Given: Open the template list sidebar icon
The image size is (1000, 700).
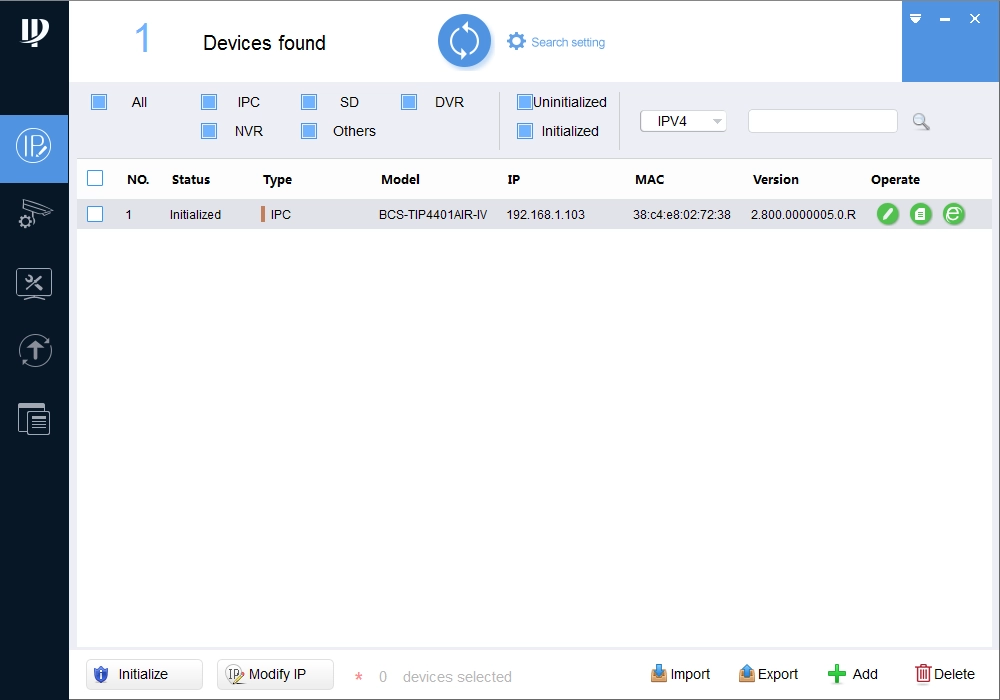Looking at the screenshot, I should tap(34, 419).
